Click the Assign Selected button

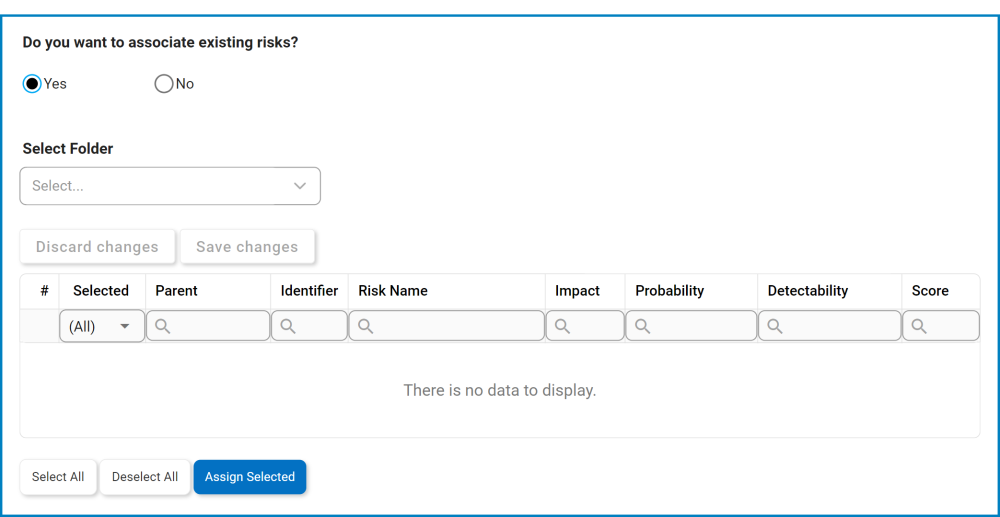pyautogui.click(x=250, y=477)
